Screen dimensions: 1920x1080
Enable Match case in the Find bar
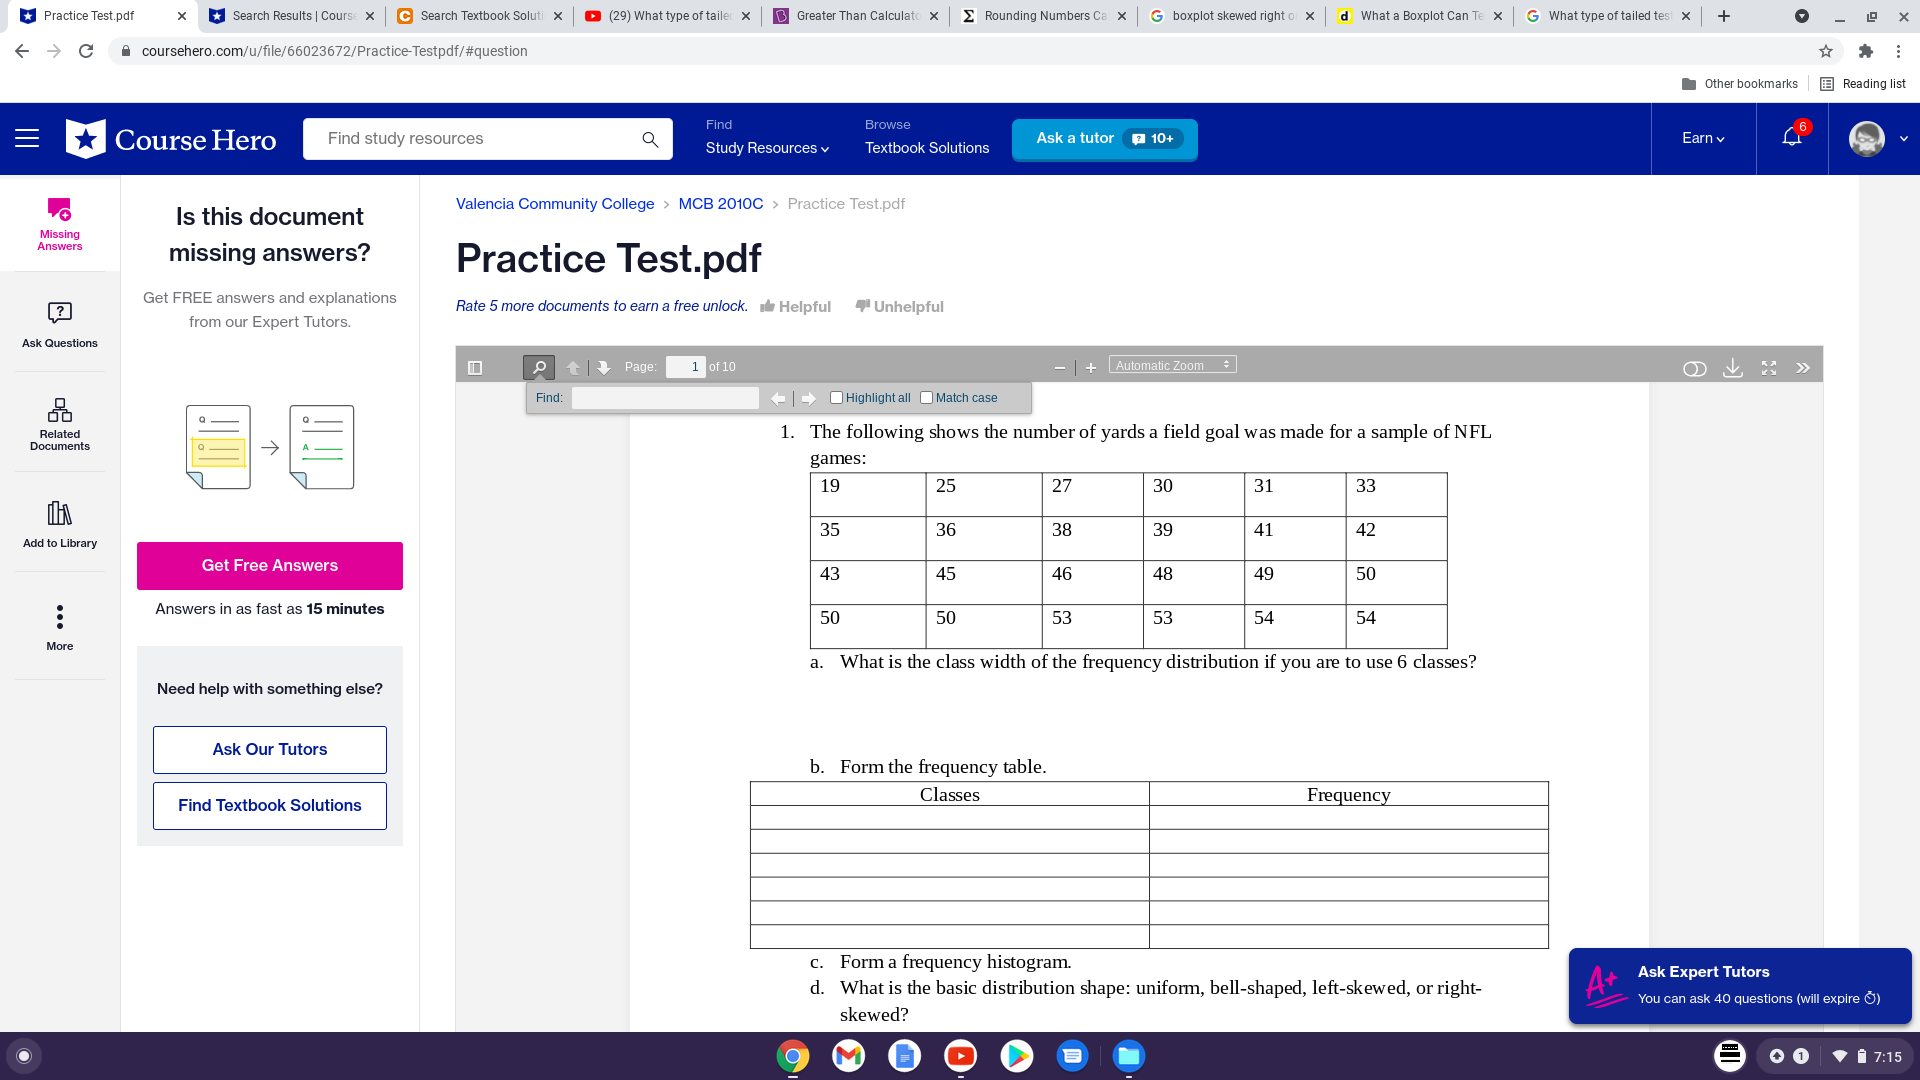click(926, 397)
